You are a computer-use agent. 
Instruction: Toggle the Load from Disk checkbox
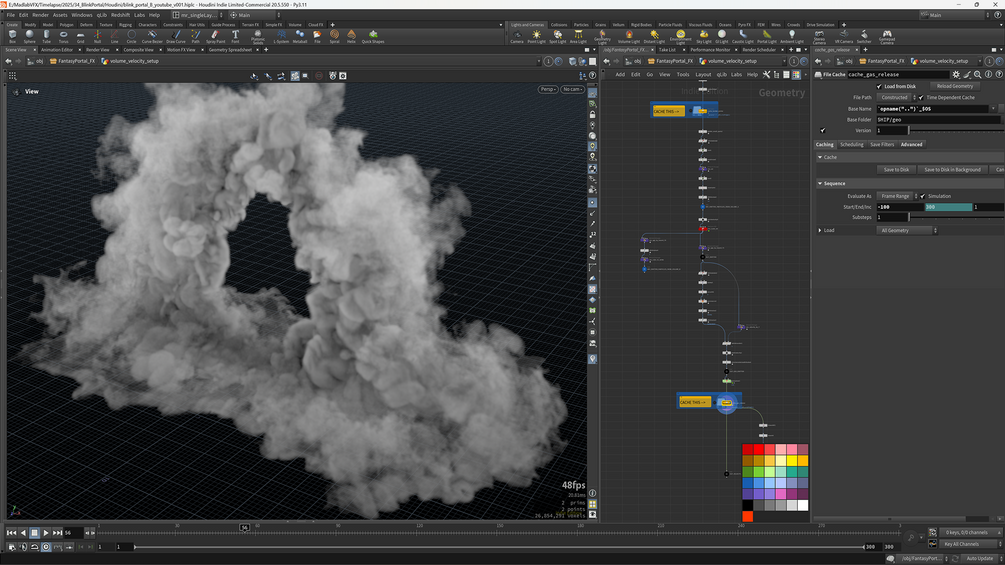(x=880, y=86)
